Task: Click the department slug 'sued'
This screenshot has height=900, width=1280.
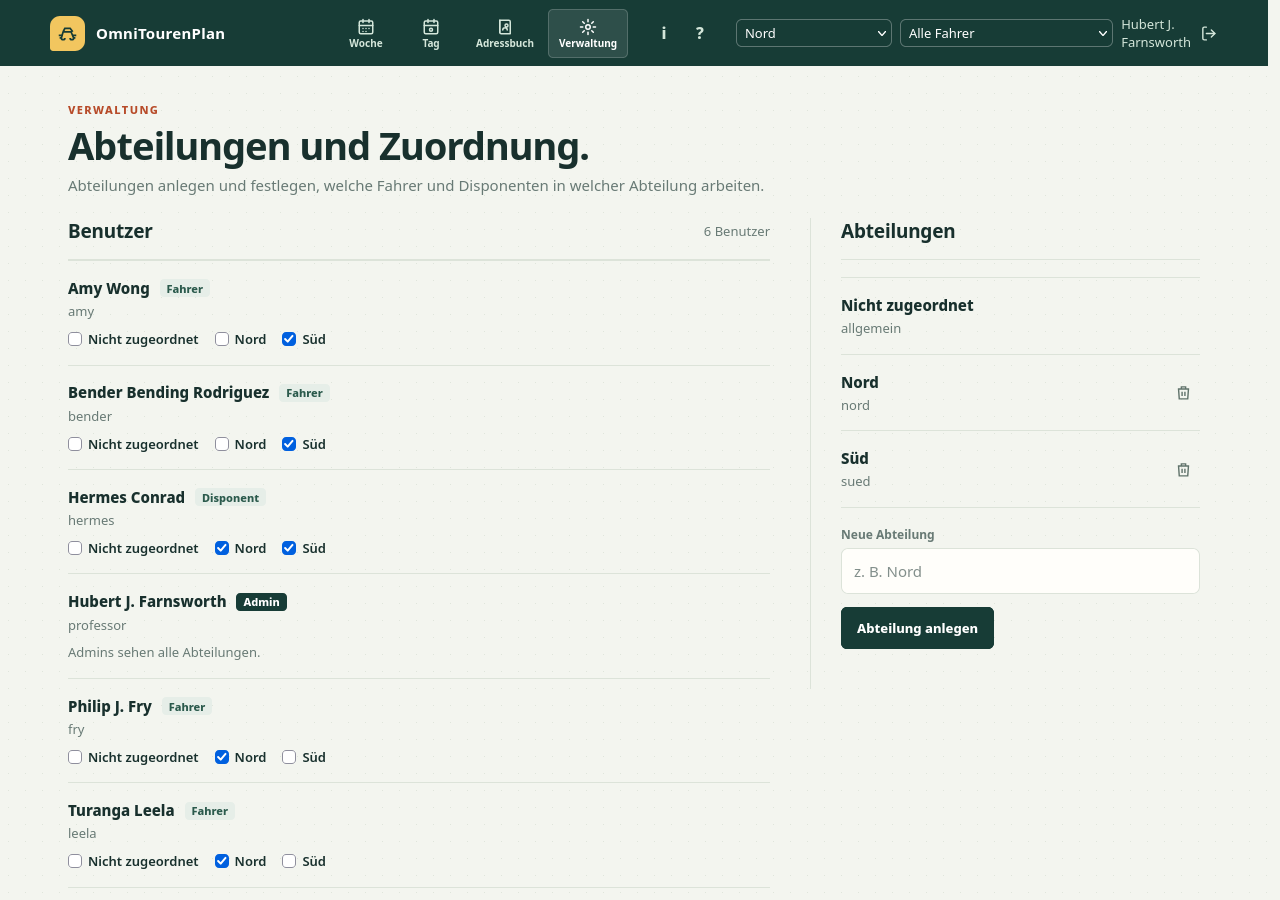Action: pyautogui.click(x=856, y=481)
